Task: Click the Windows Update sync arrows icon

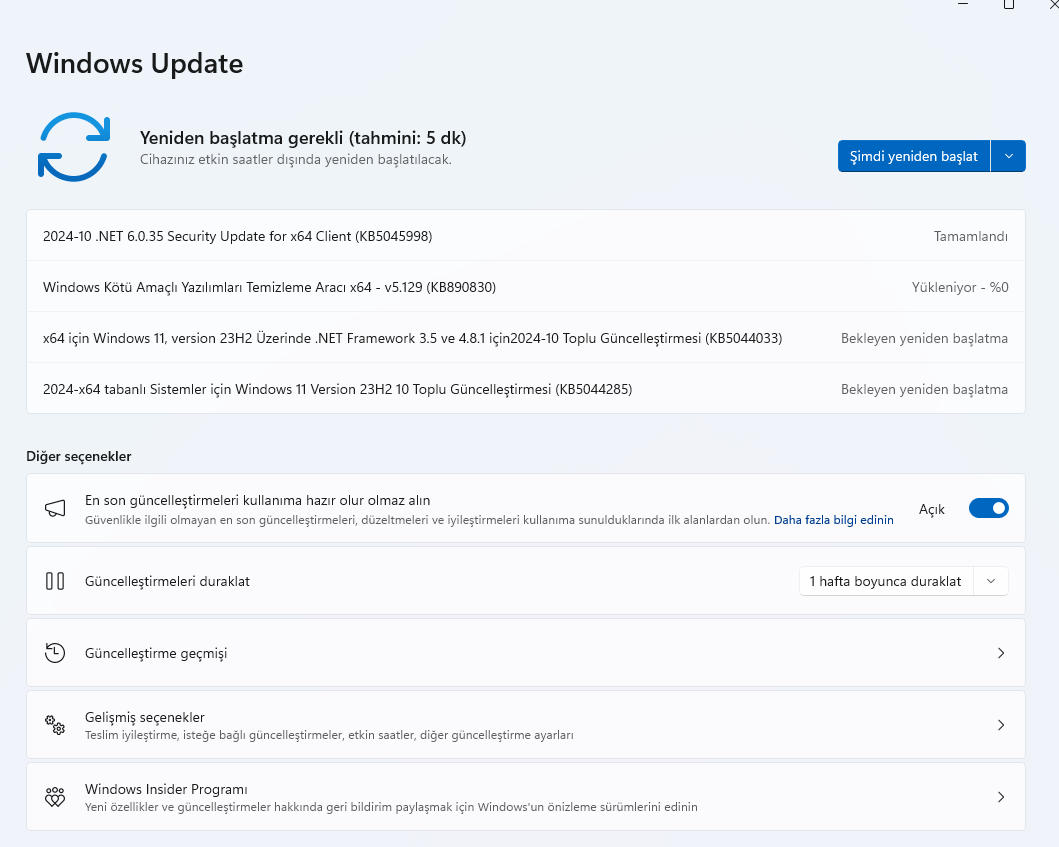Action: pyautogui.click(x=73, y=147)
